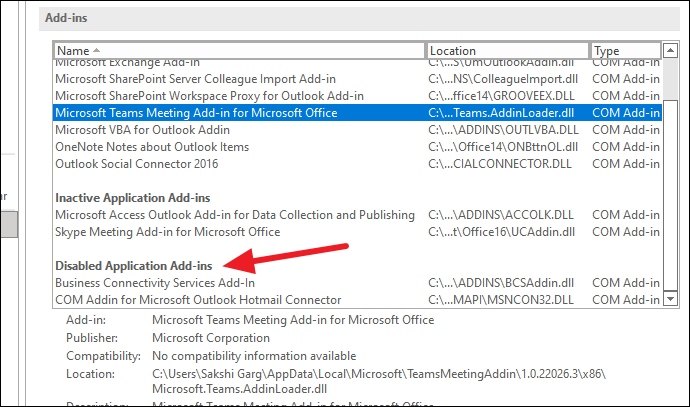Click the scroll up arrow of add-ins list
690x407 pixels.
point(670,50)
